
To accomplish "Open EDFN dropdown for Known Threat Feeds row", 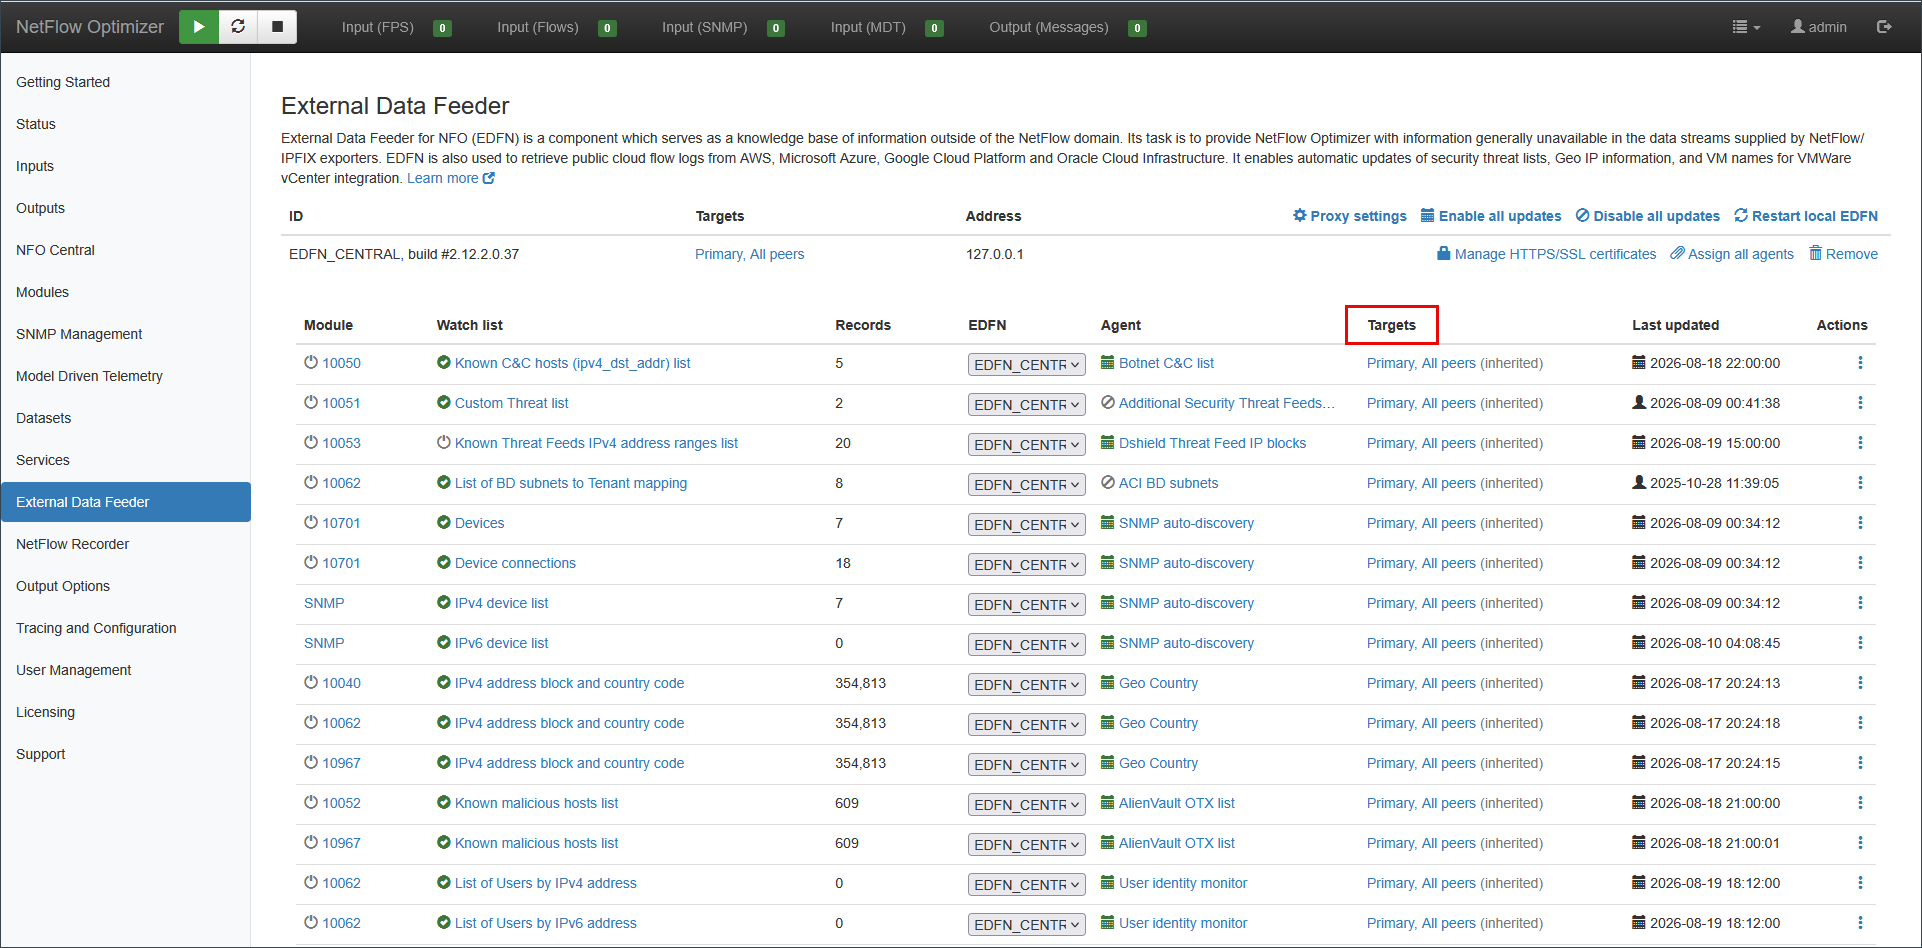I will pos(1027,445).
